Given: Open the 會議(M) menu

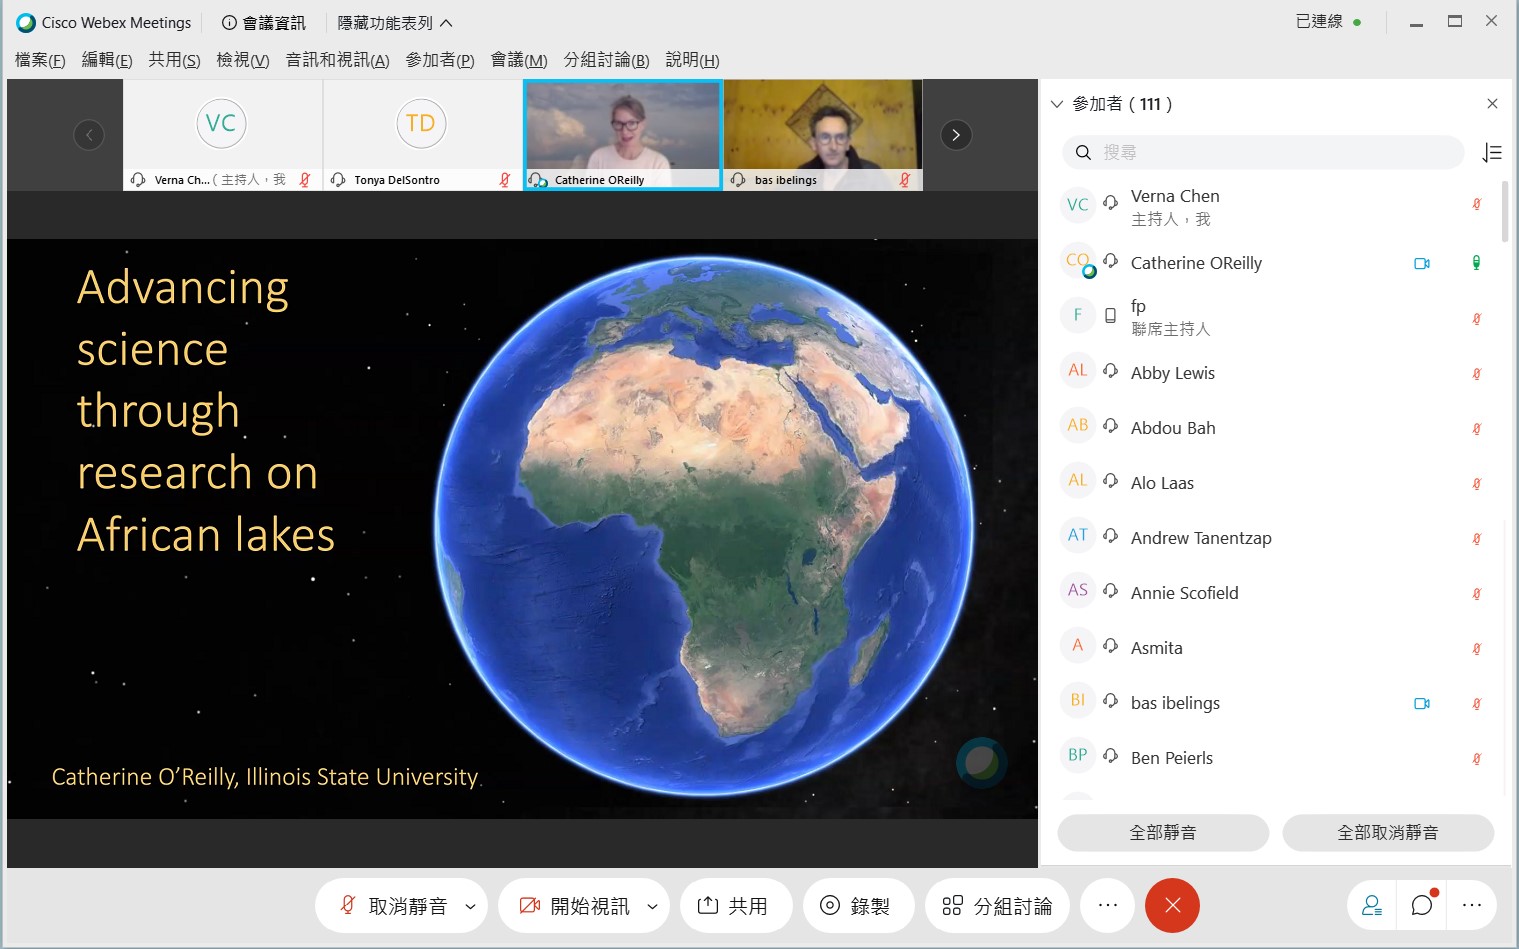Looking at the screenshot, I should point(519,60).
